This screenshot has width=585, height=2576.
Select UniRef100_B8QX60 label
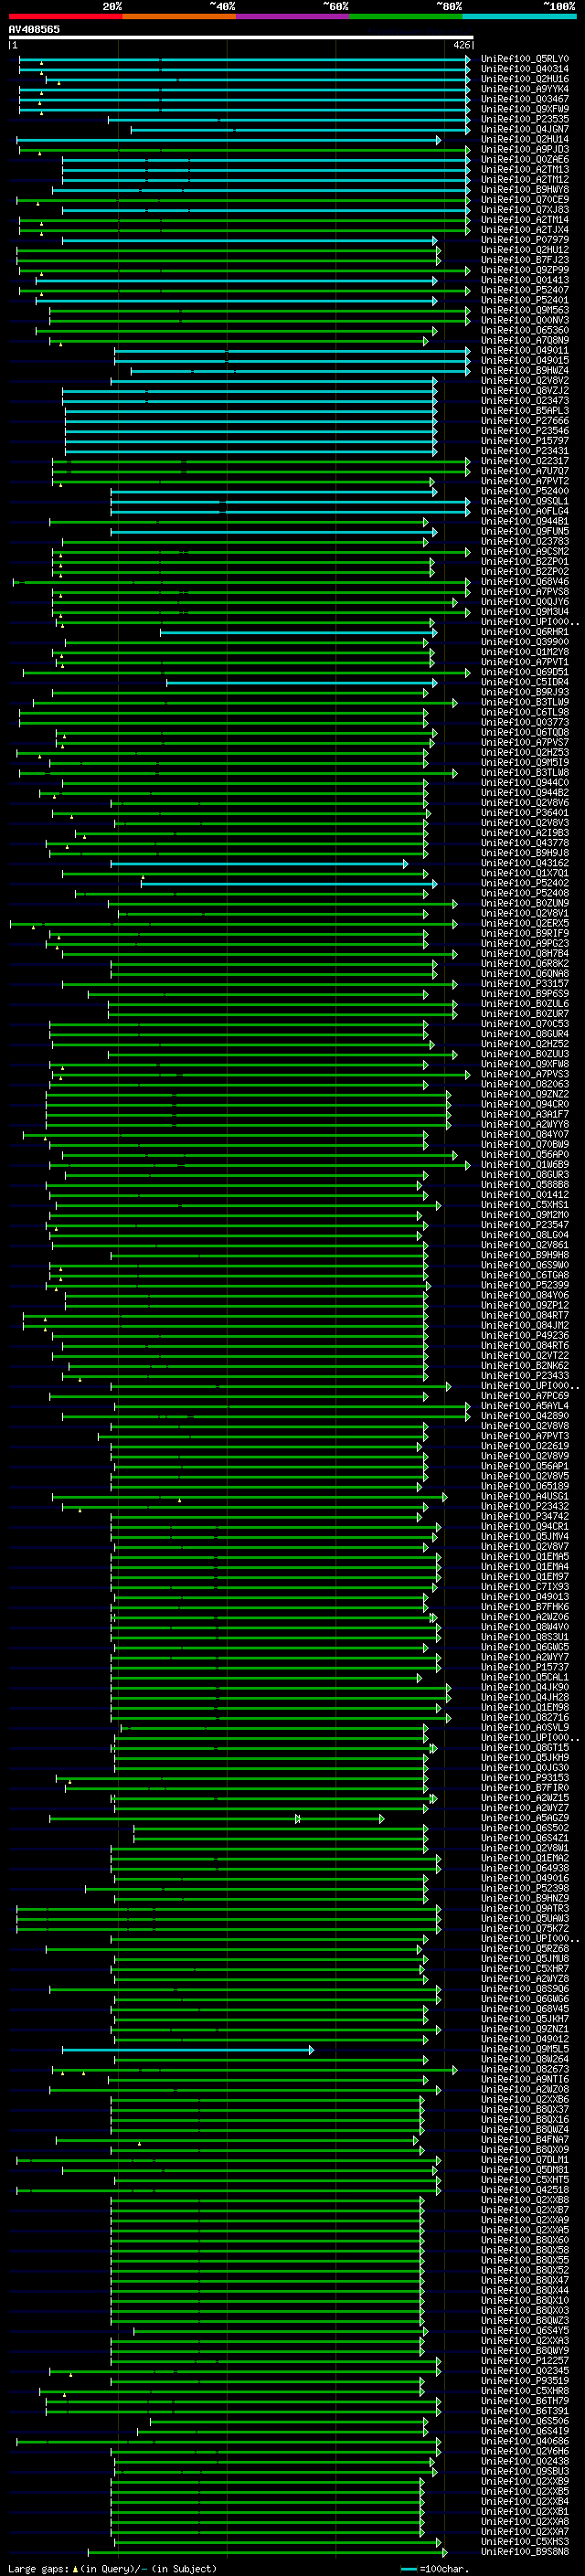coord(524,2239)
